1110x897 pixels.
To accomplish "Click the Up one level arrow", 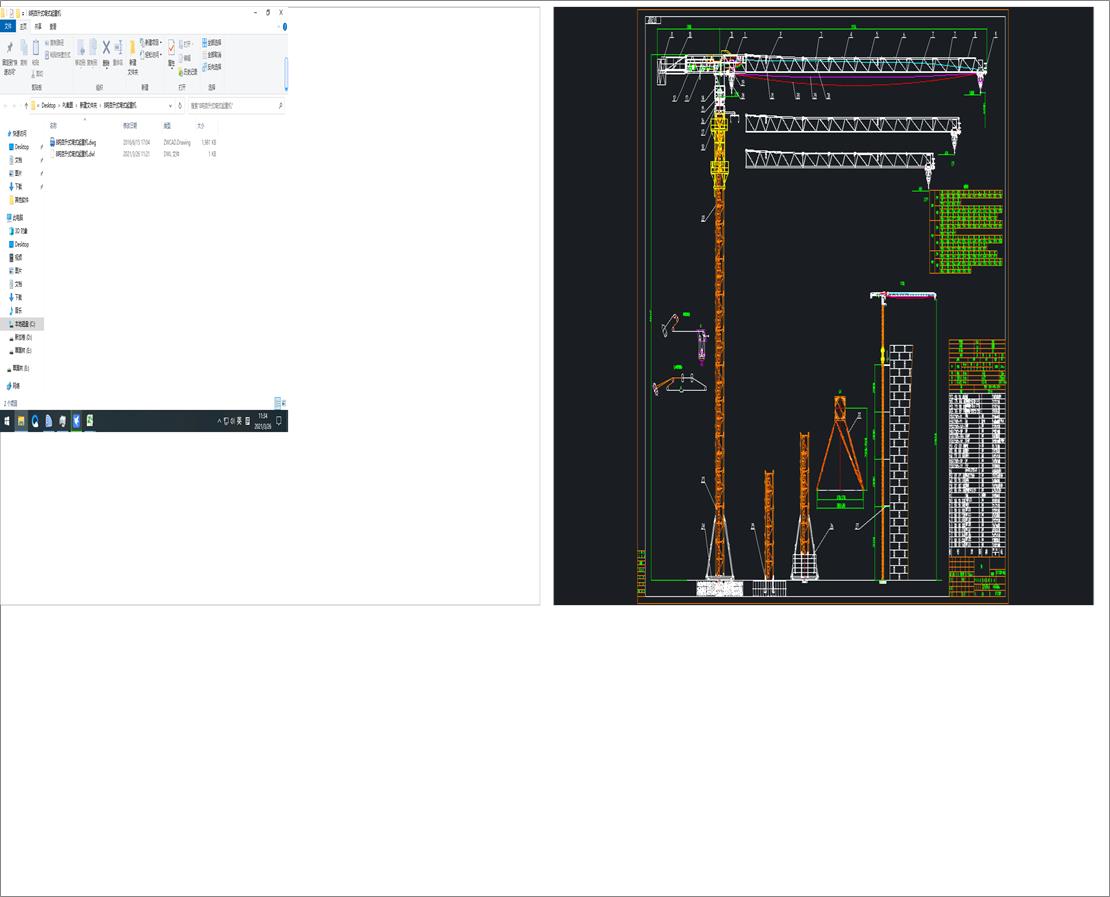I will pyautogui.click(x=26, y=105).
